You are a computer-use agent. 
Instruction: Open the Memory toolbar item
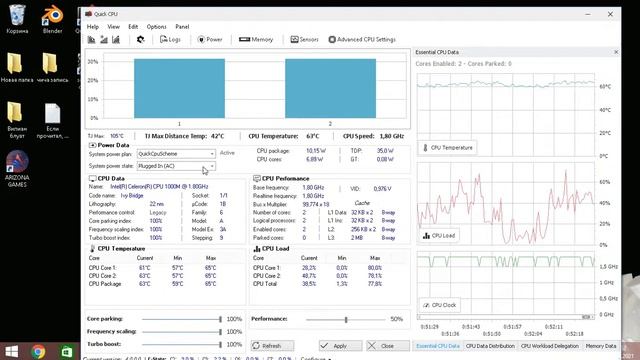(256, 40)
